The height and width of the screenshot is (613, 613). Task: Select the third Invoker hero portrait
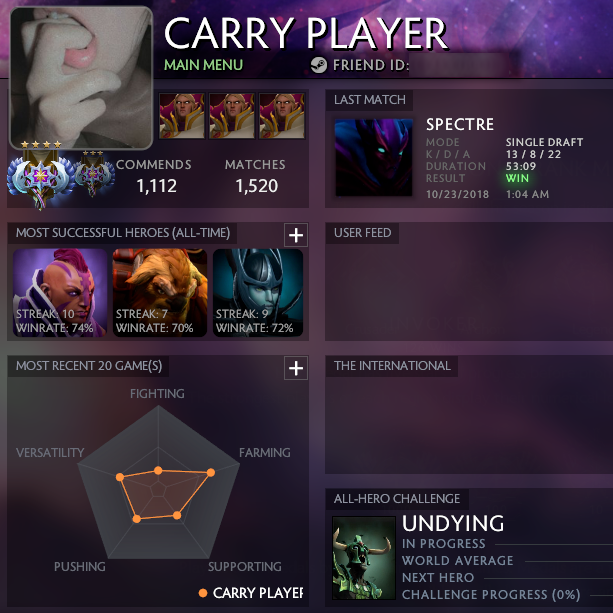pyautogui.click(x=282, y=116)
